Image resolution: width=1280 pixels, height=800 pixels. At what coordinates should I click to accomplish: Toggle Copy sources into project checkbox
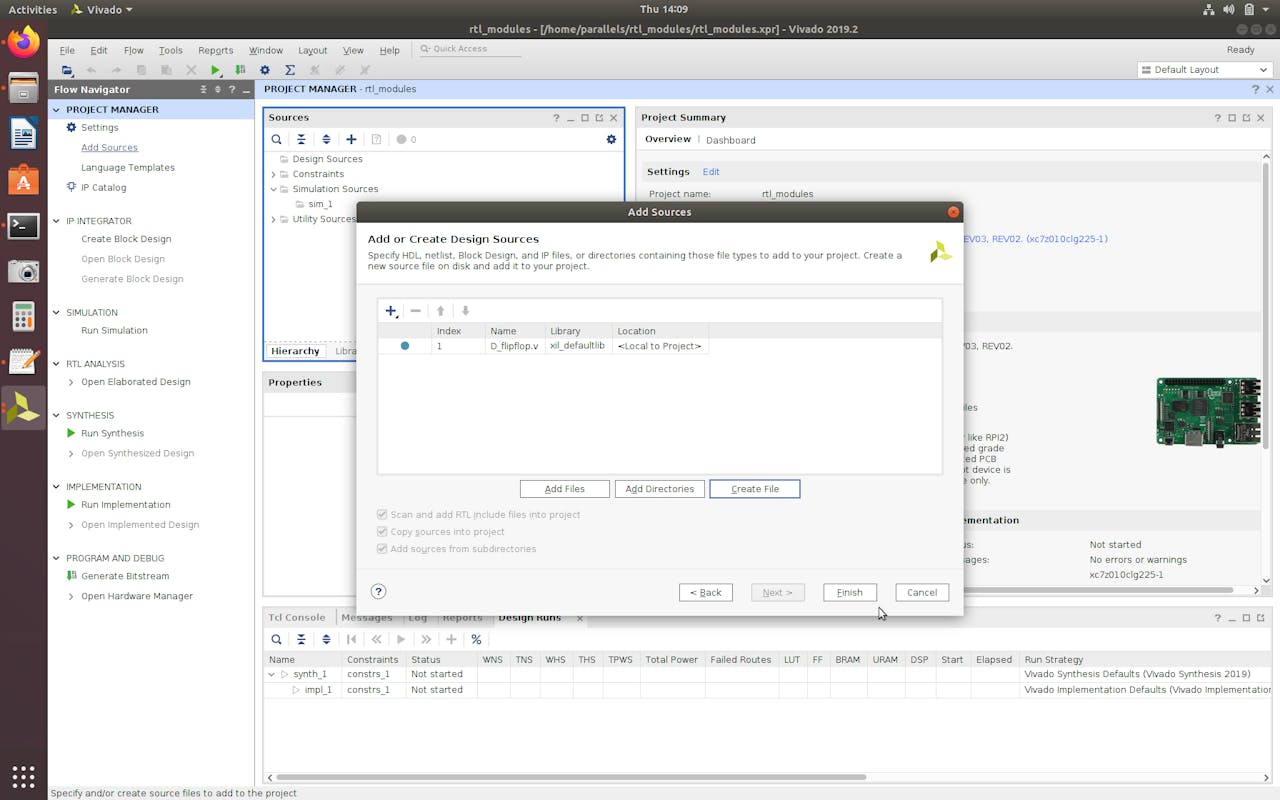[382, 531]
